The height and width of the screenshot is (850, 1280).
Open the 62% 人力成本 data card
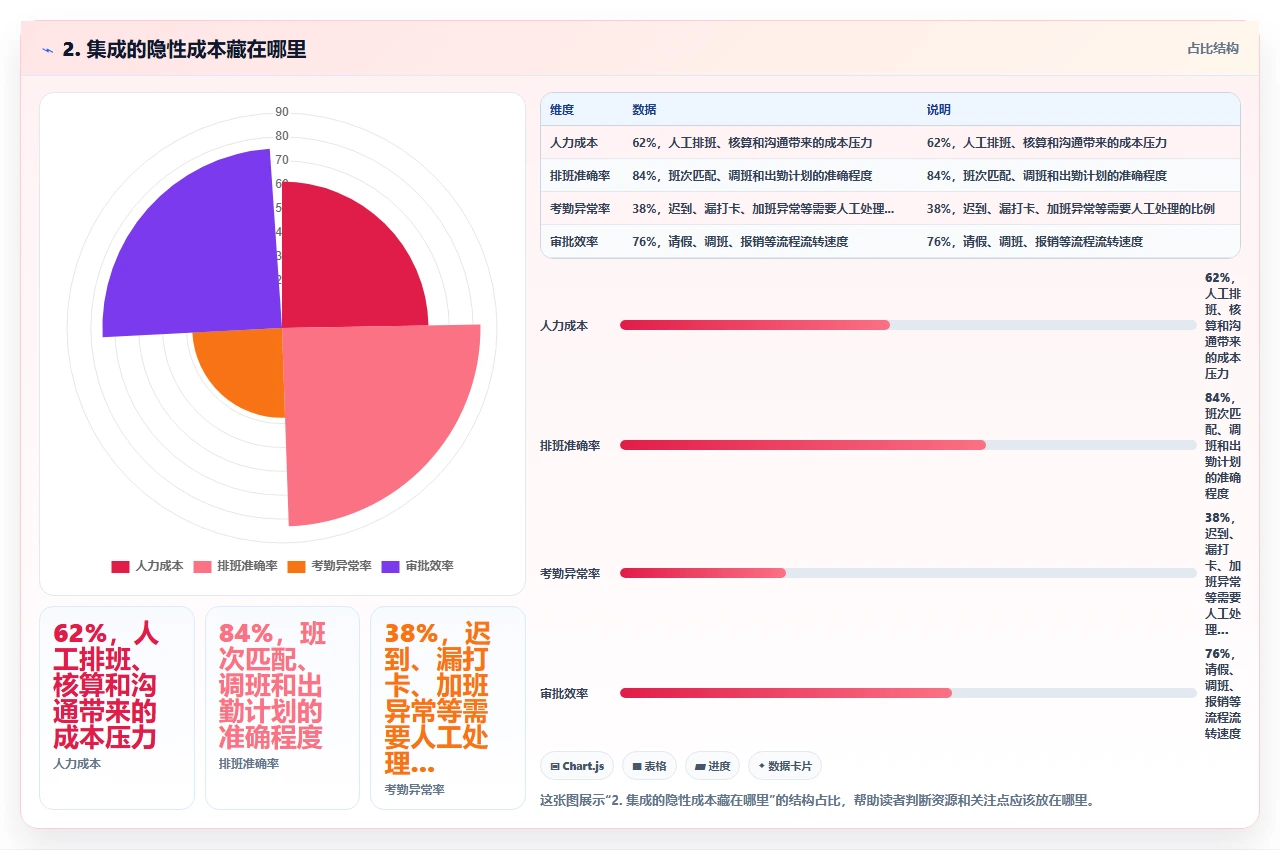[x=117, y=708]
